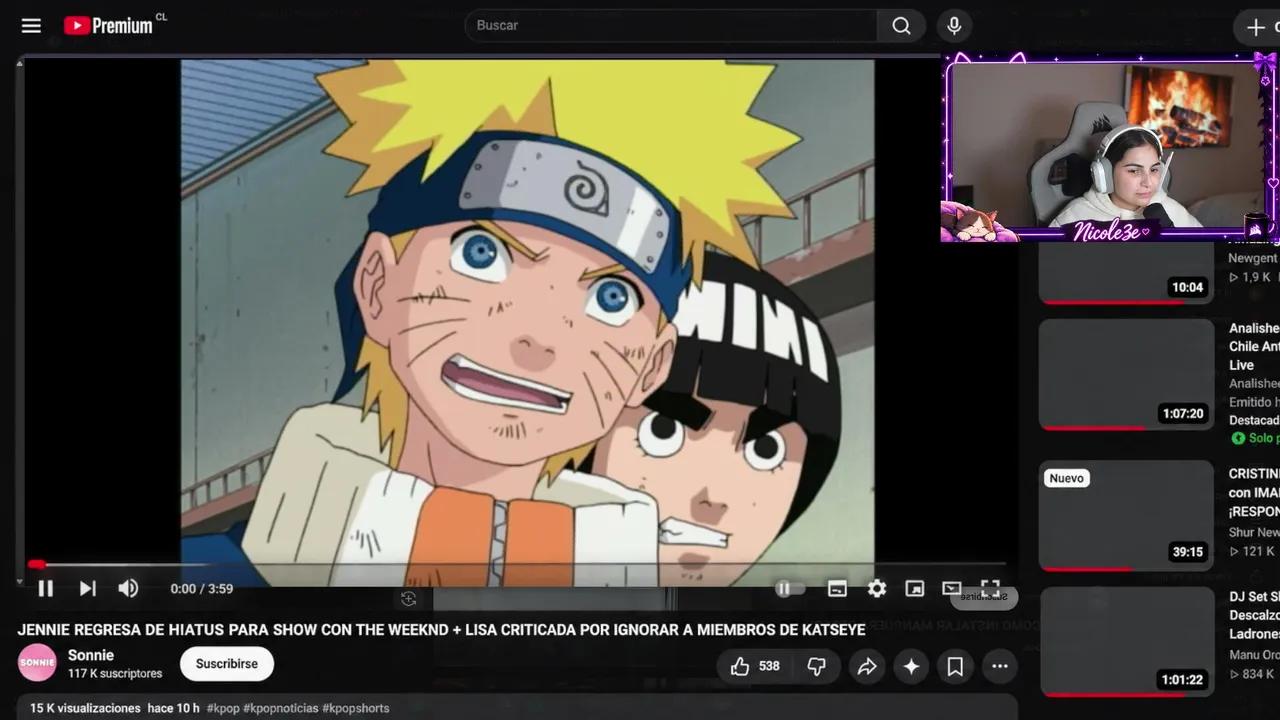Start voice search with microphone

point(954,26)
